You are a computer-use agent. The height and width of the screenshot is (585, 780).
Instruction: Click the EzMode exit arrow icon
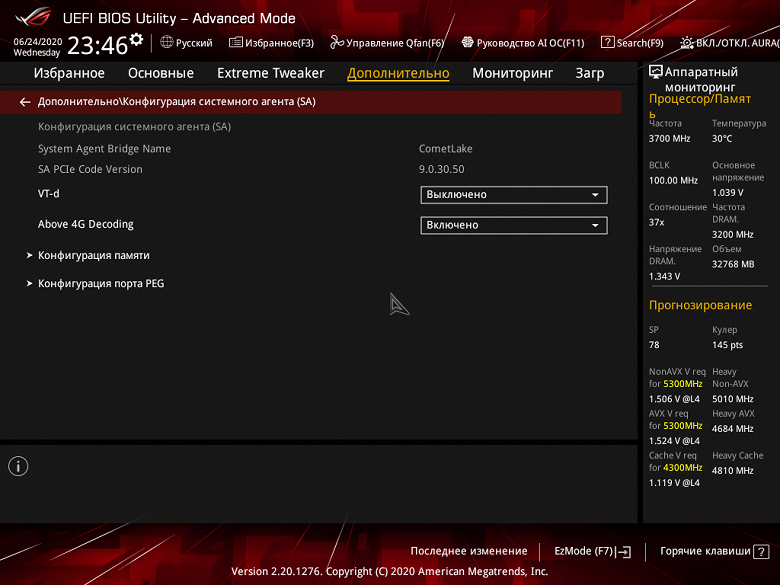click(x=624, y=552)
